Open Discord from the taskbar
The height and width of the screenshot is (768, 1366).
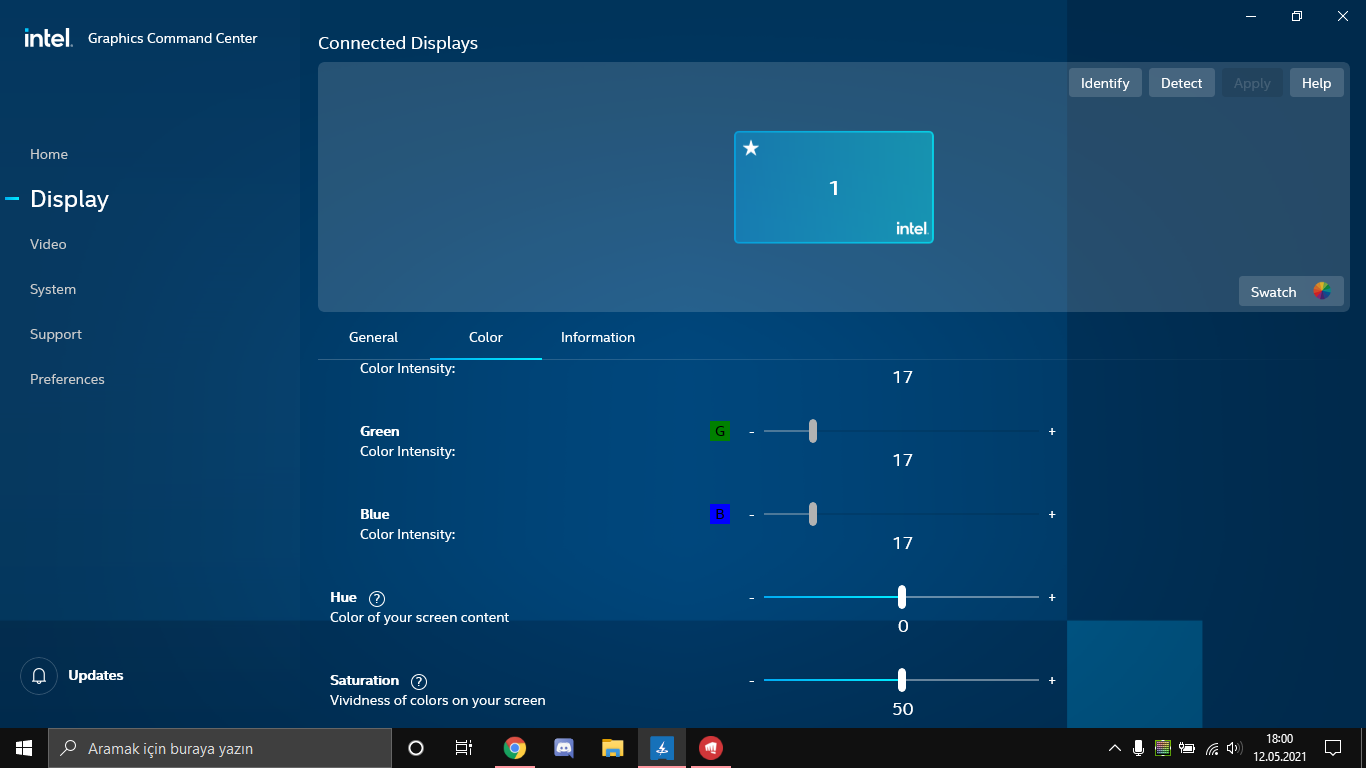point(564,748)
